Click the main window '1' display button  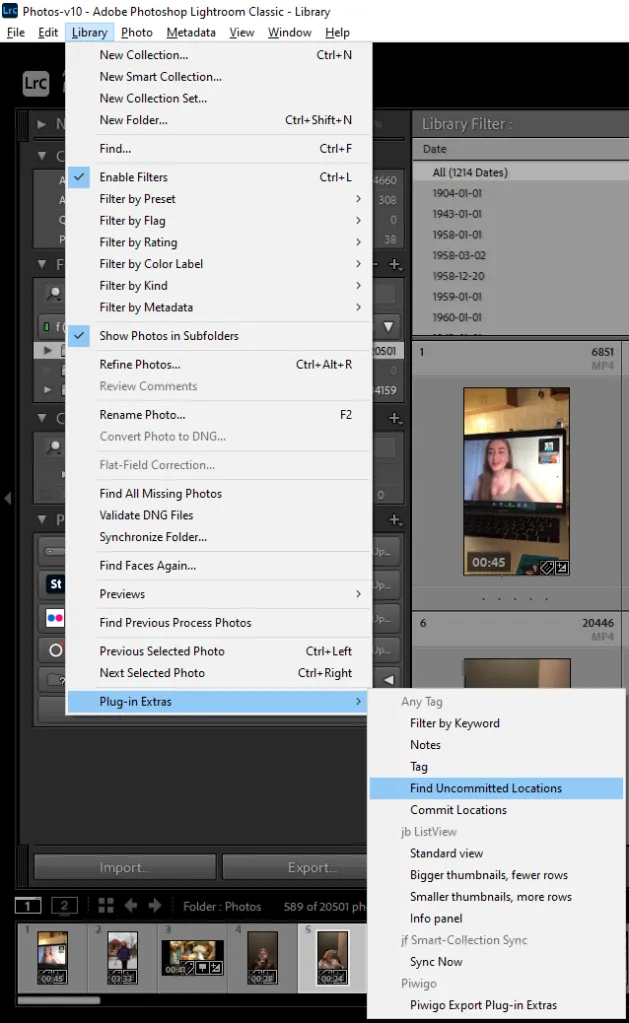(x=30, y=906)
